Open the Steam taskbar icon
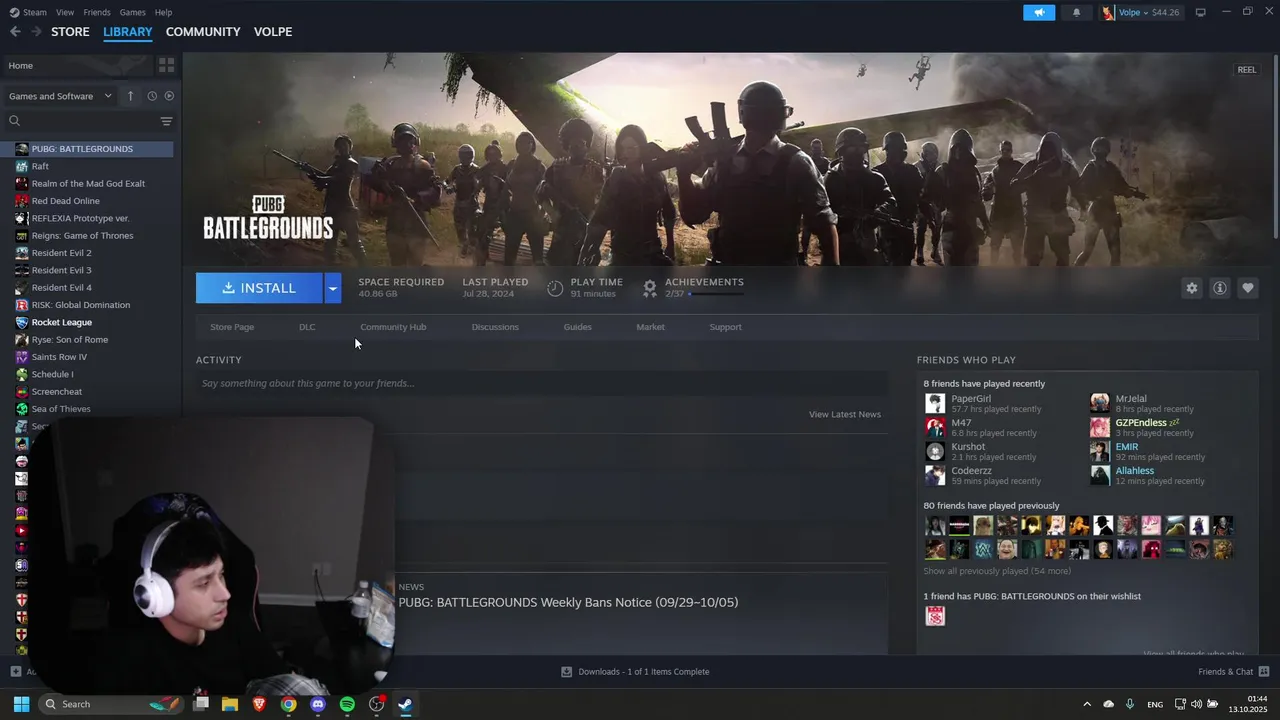Image resolution: width=1280 pixels, height=720 pixels. pyautogui.click(x=405, y=704)
